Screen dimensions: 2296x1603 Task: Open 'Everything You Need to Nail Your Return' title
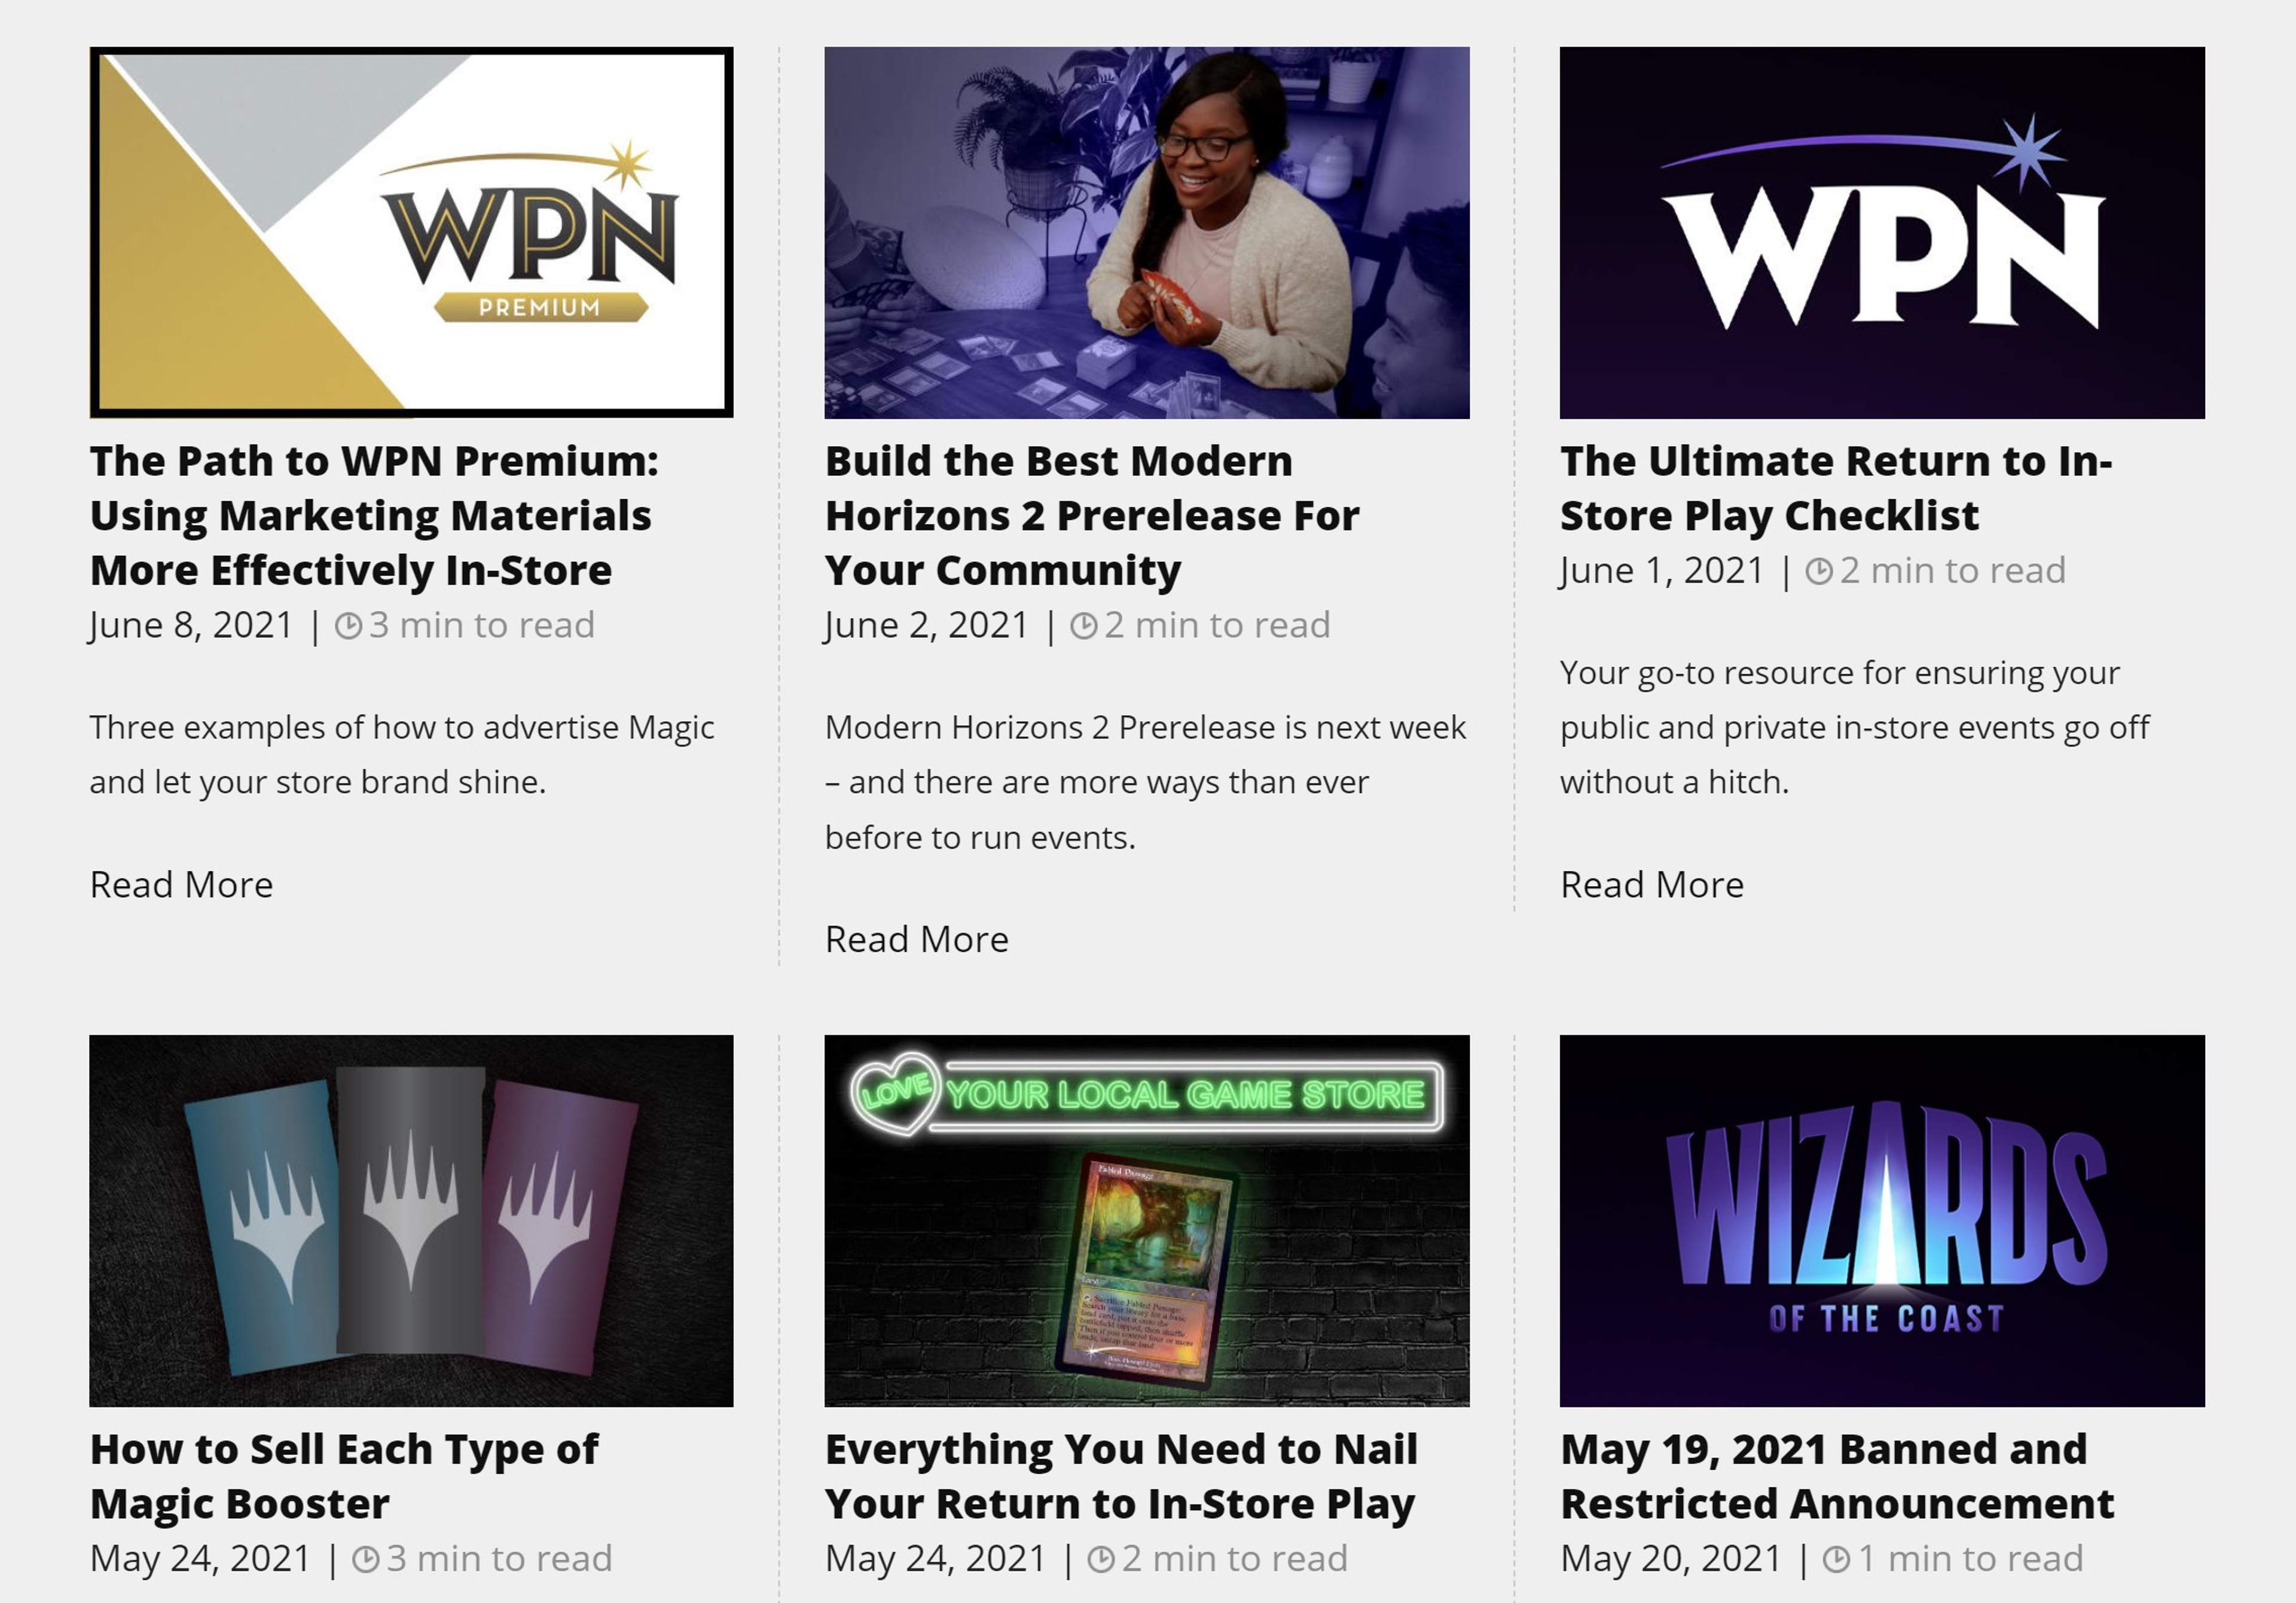[1121, 1476]
